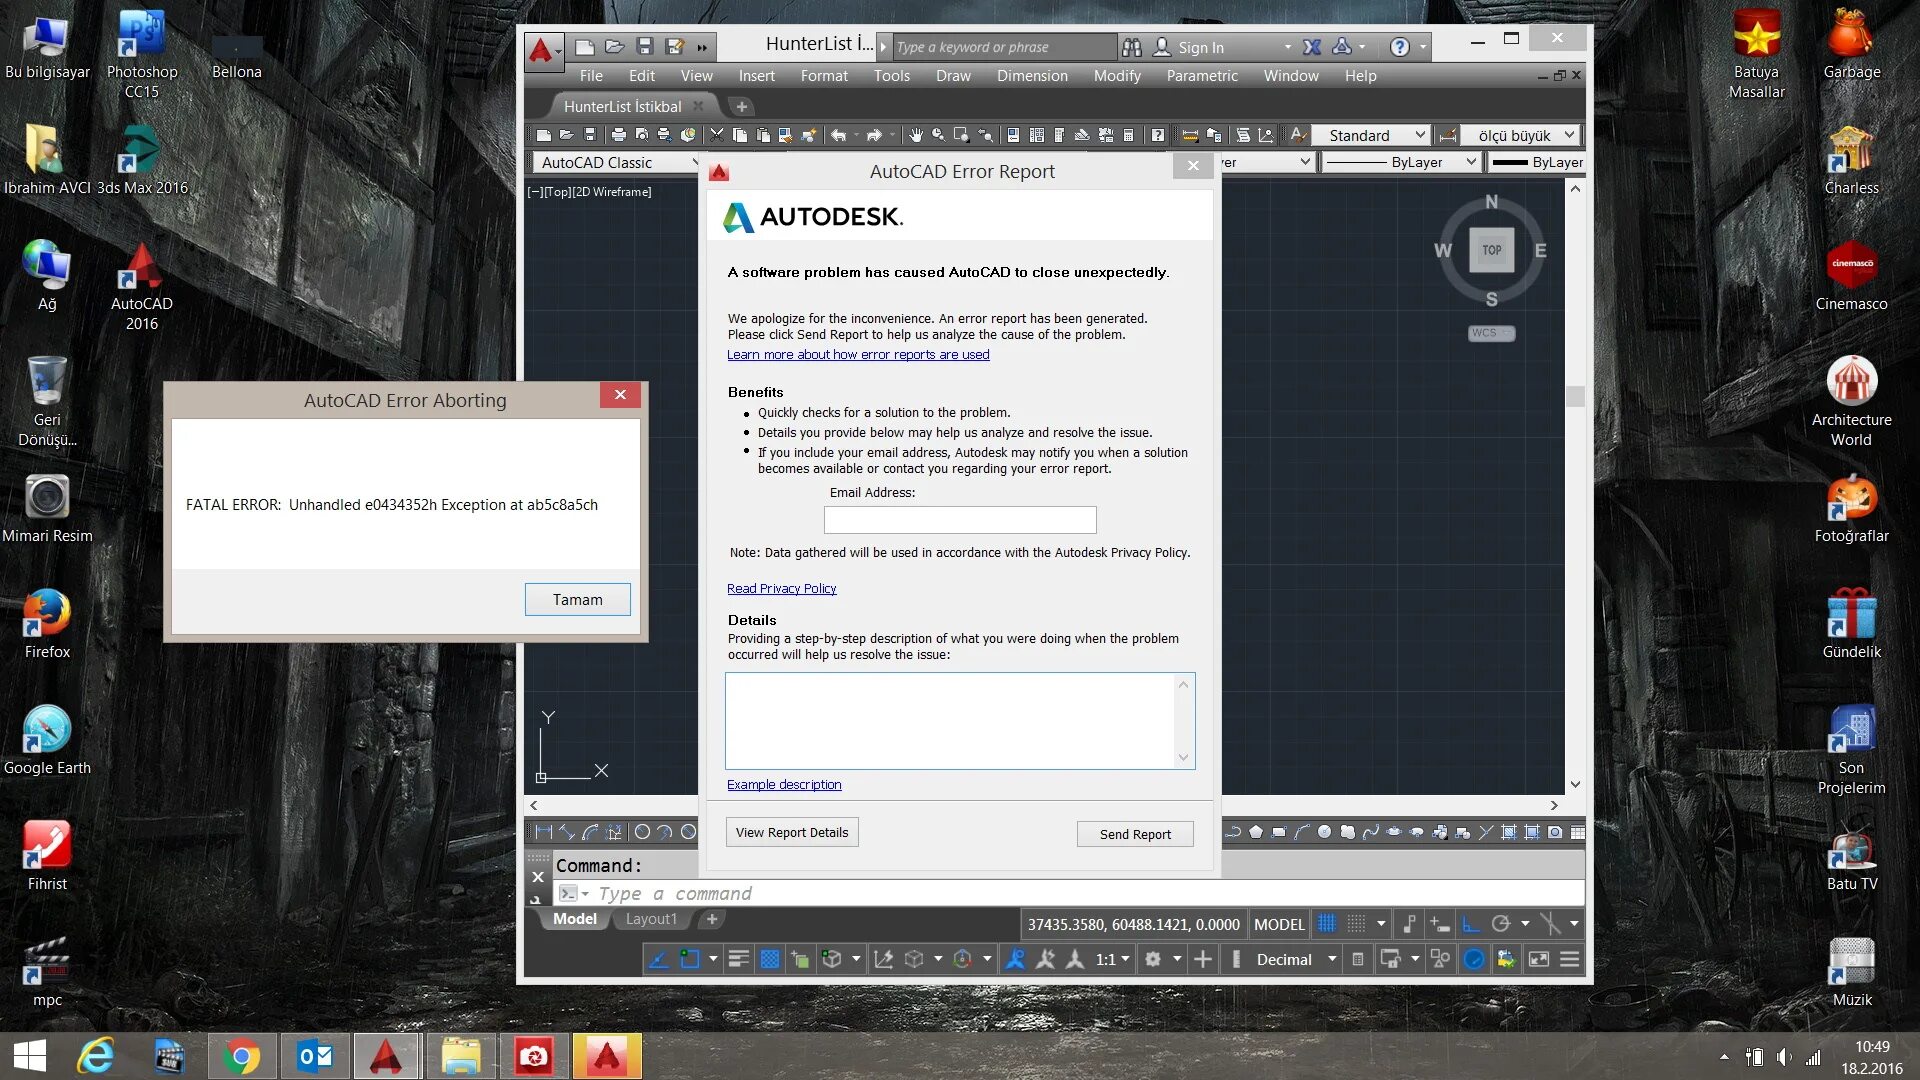Click the View Report Details button
Image resolution: width=1920 pixels, height=1080 pixels.
coord(790,832)
